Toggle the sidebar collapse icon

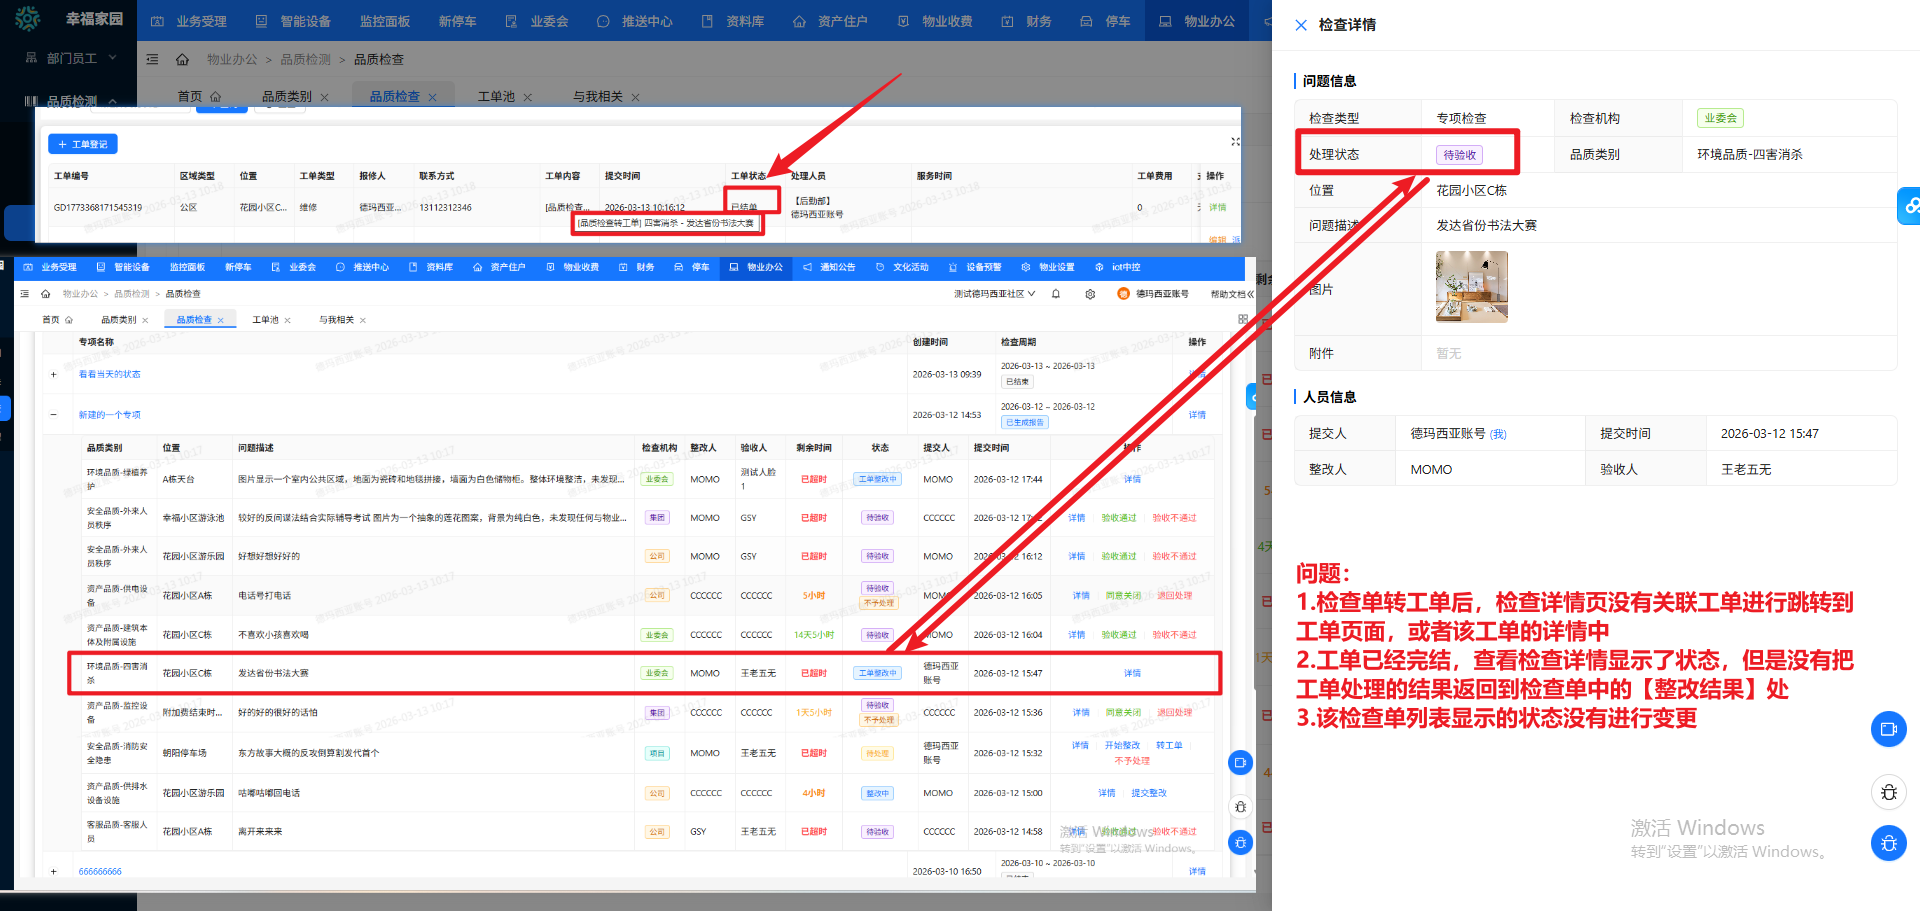152,60
